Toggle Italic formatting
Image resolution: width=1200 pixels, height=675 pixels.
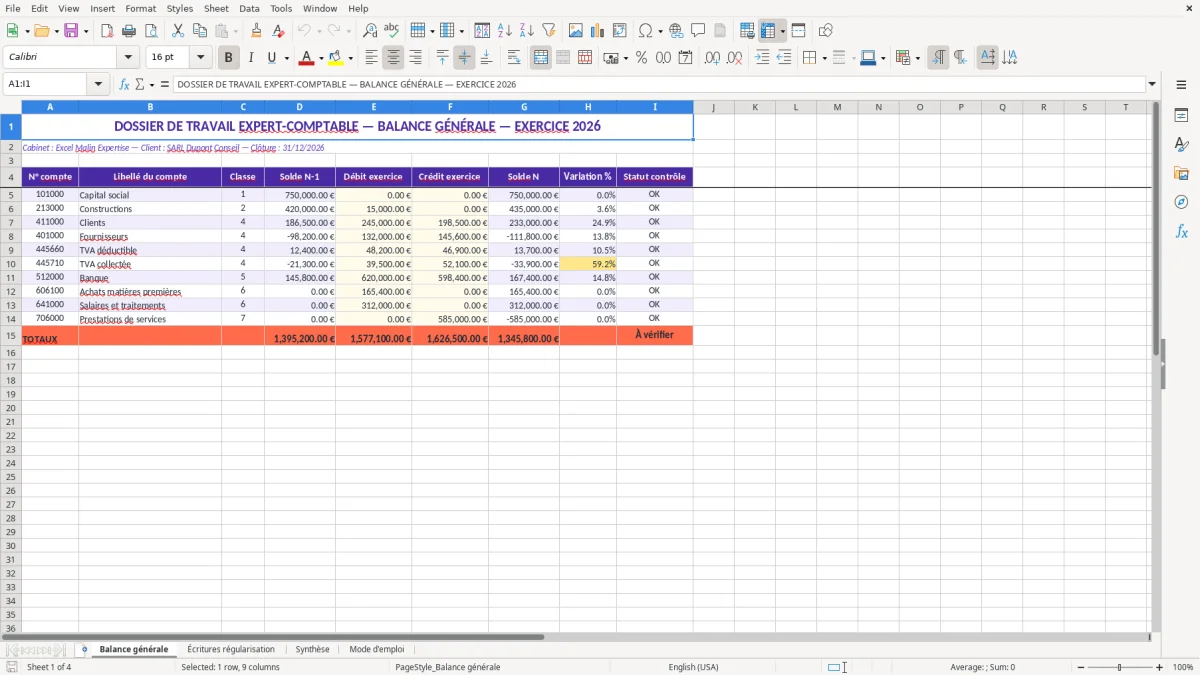251,58
